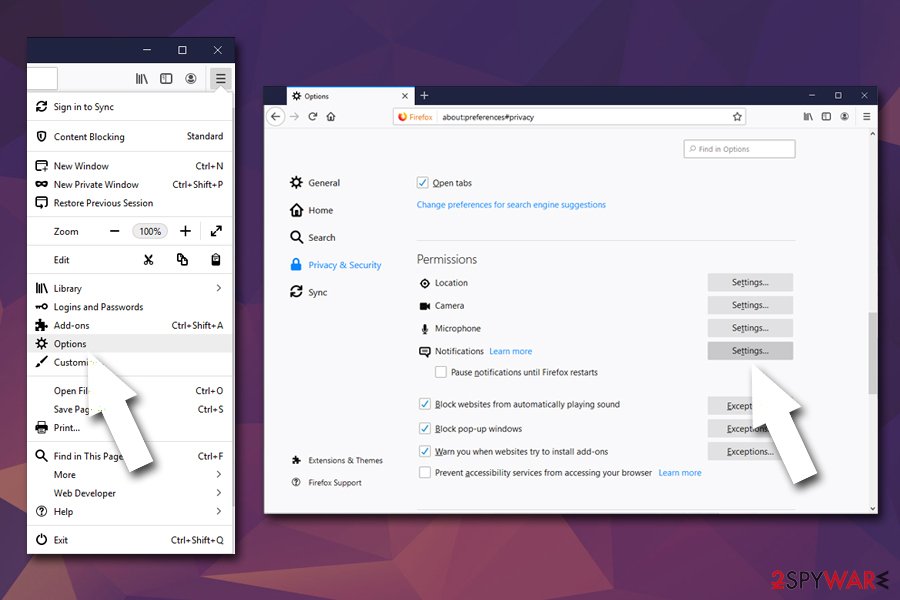Open Firefox Support link

tap(327, 482)
